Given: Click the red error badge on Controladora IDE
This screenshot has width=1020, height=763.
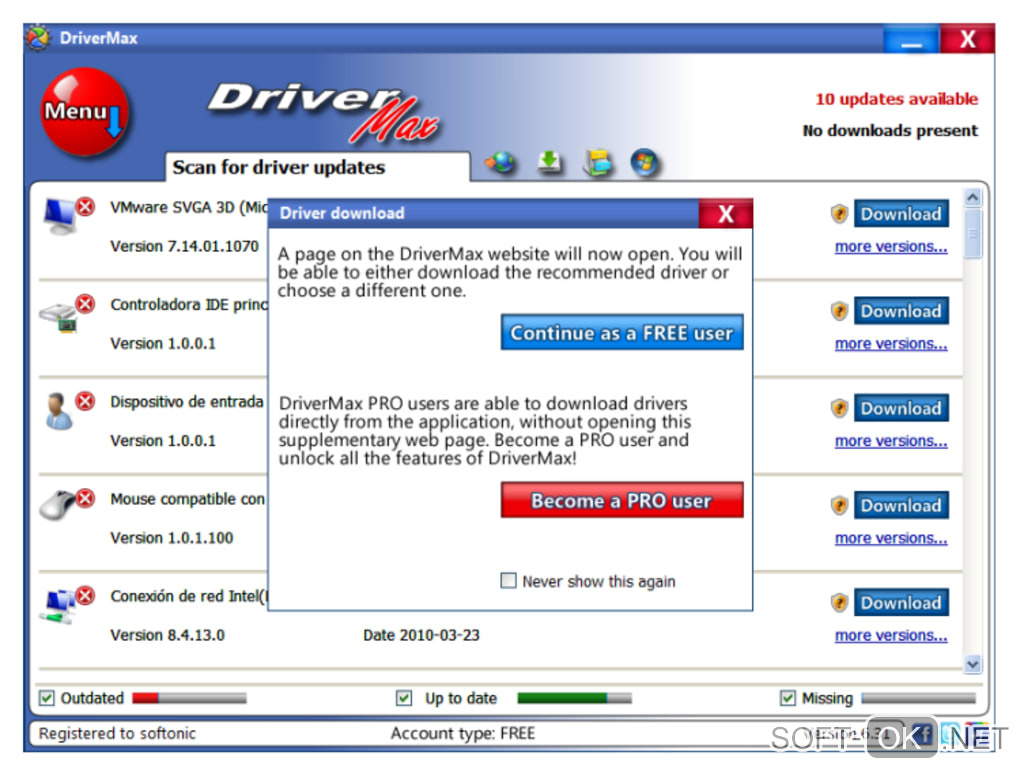Looking at the screenshot, I should pos(85,304).
